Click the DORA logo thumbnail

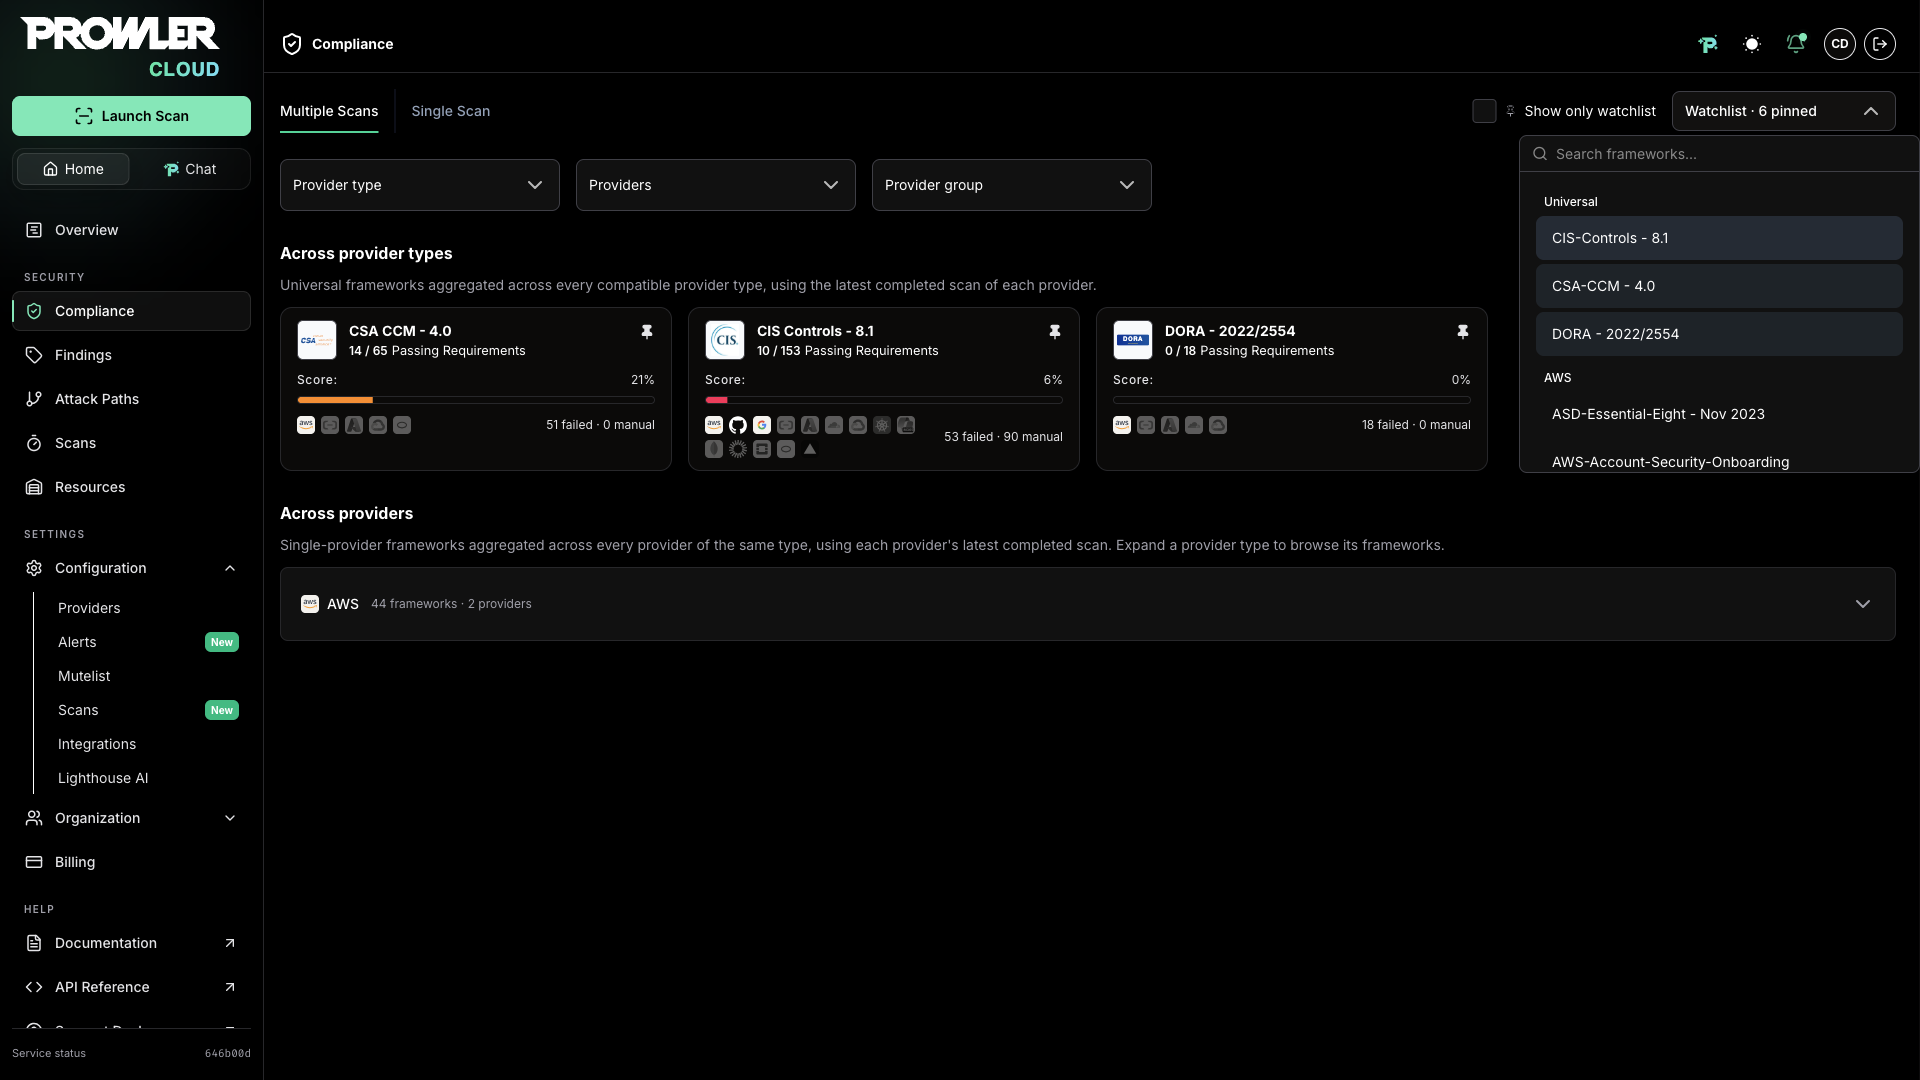[1133, 340]
